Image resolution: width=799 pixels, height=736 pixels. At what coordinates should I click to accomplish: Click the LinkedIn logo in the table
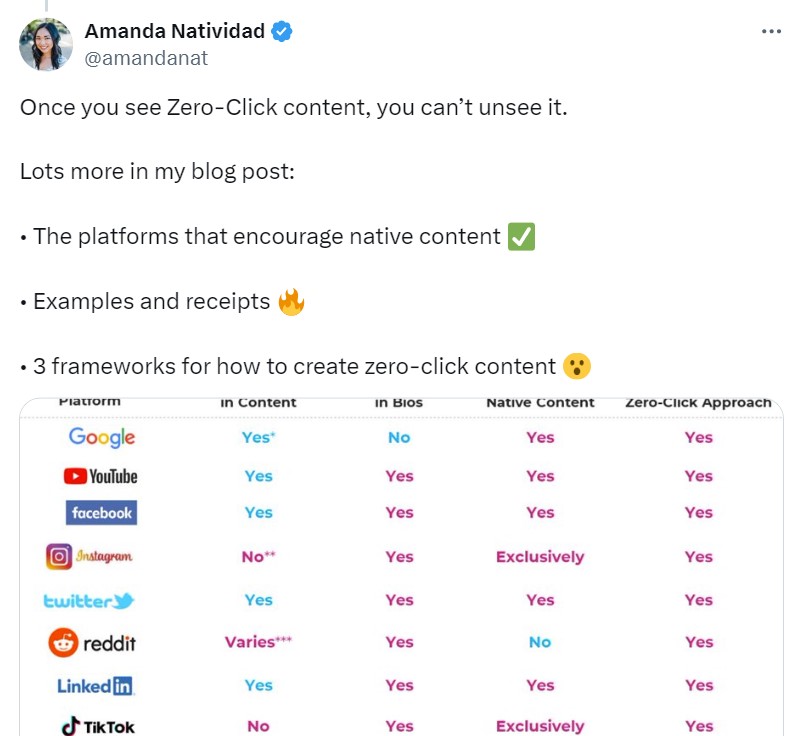click(96, 686)
